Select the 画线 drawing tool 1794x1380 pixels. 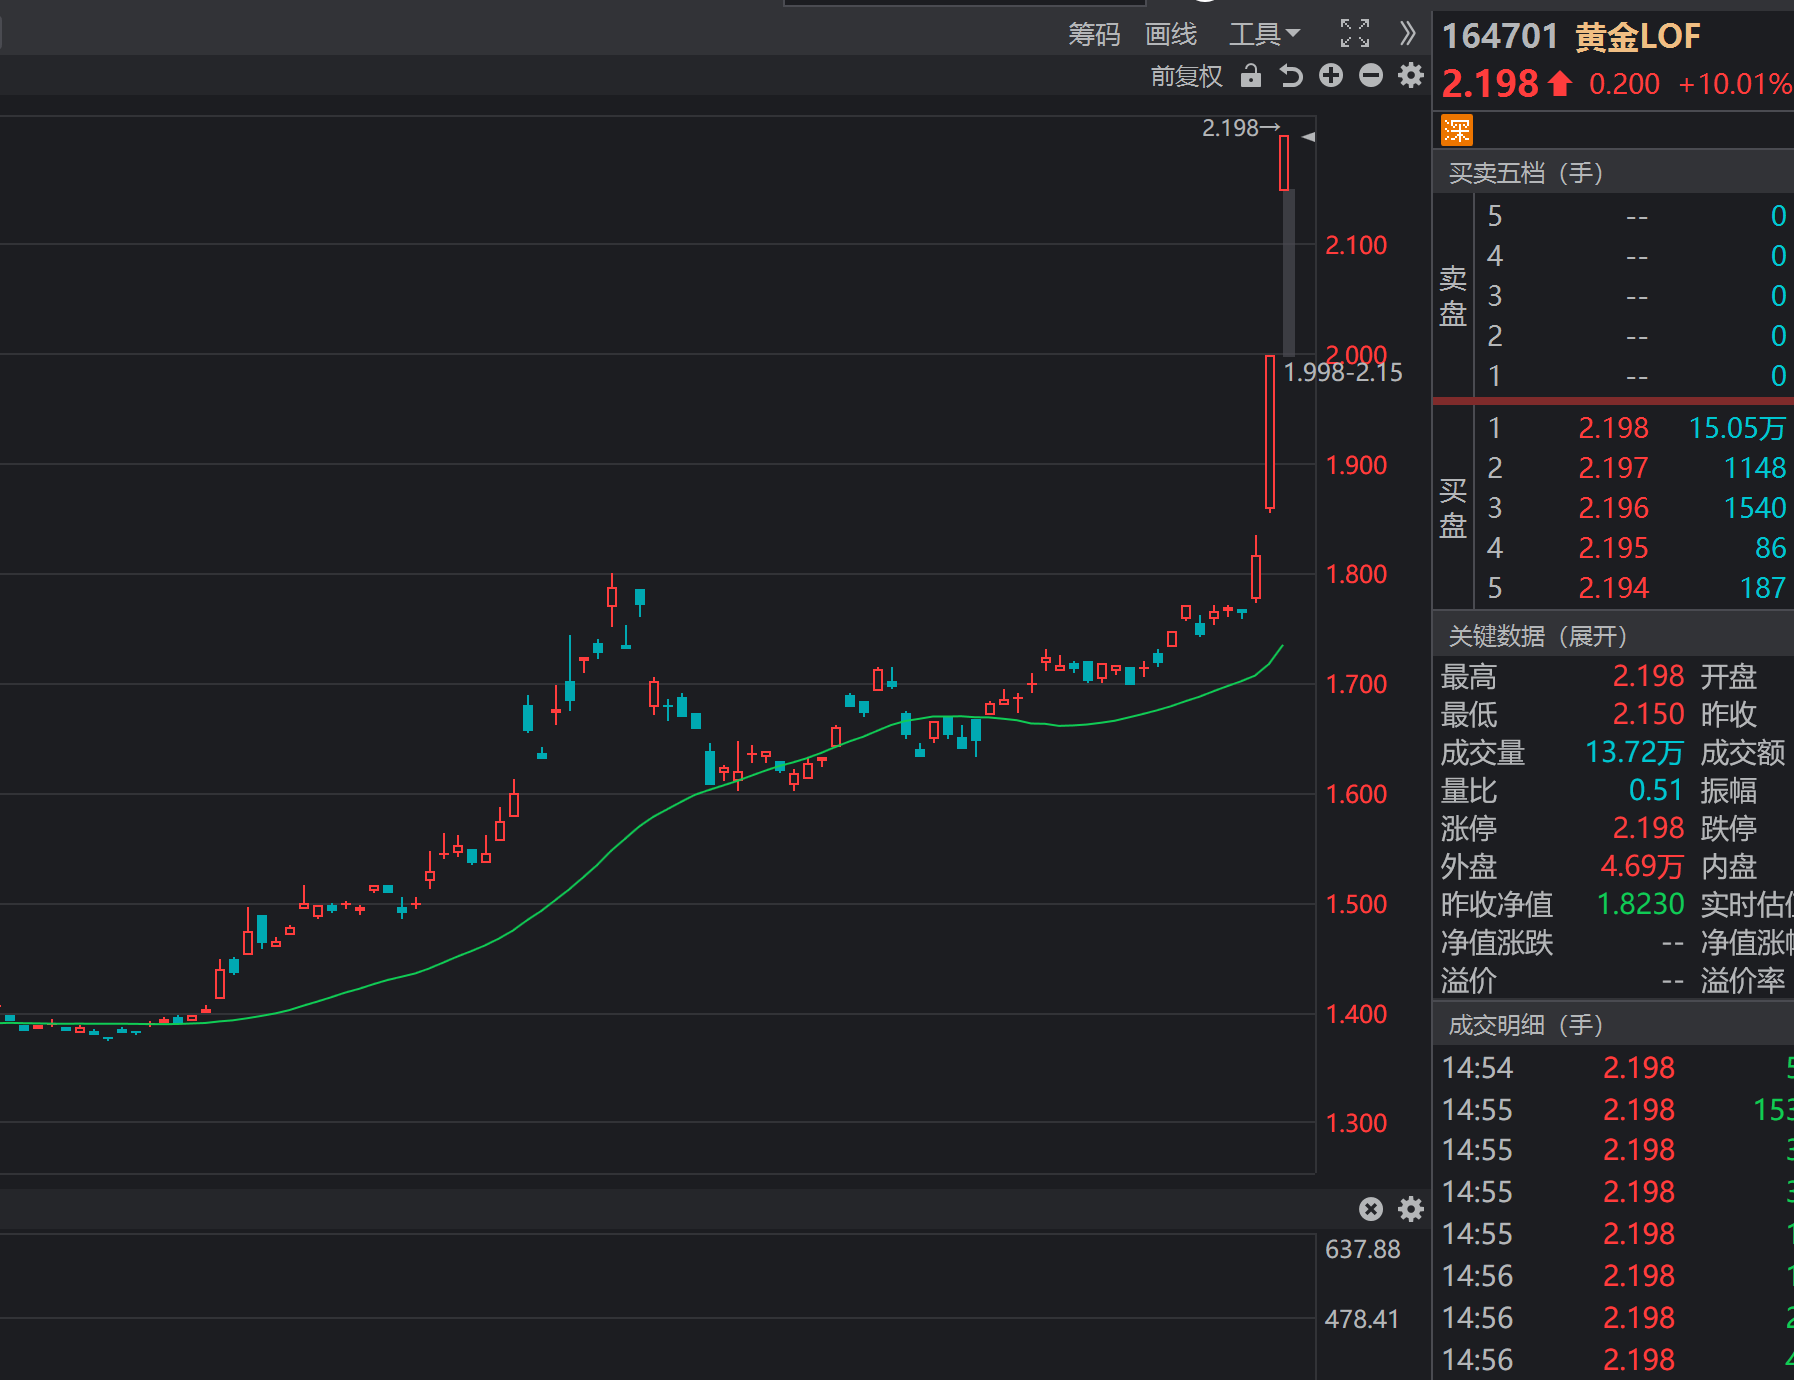point(1171,34)
